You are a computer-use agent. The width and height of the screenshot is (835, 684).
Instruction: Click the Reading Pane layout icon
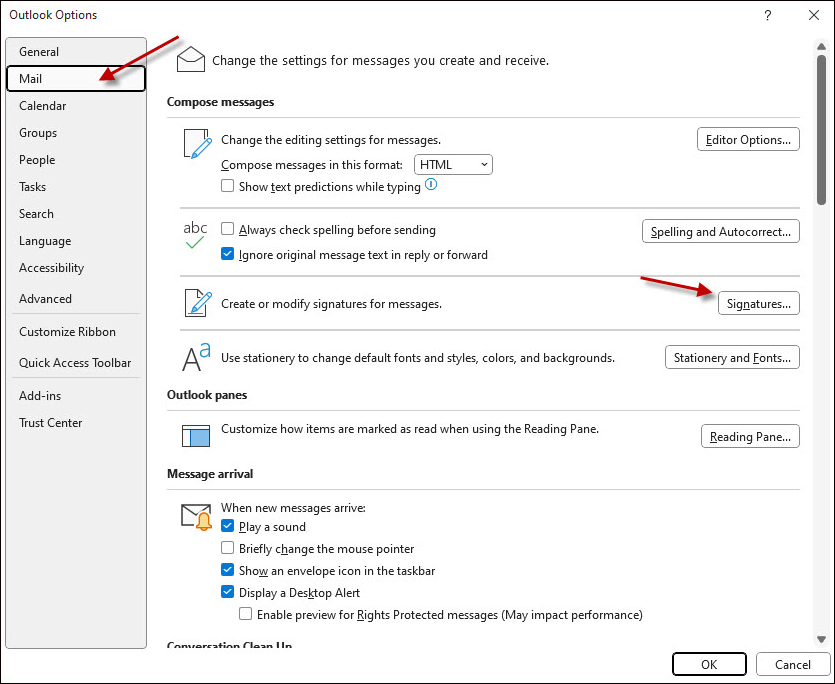point(196,436)
